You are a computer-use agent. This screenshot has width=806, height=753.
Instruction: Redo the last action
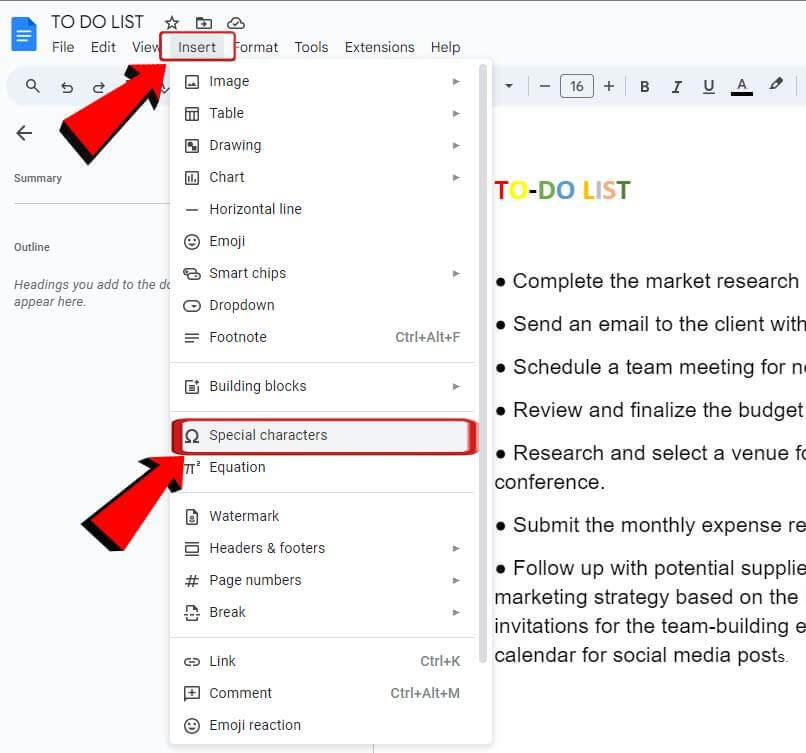(99, 86)
